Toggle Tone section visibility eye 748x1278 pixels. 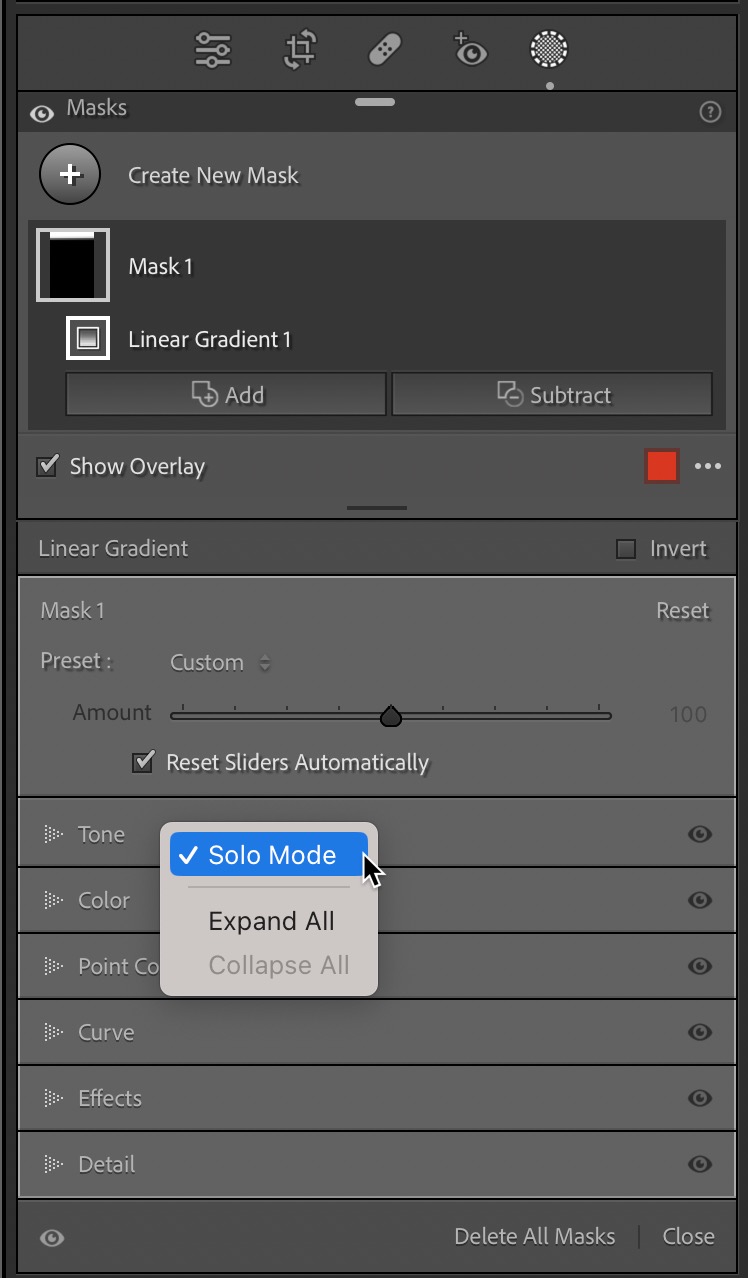[x=700, y=834]
